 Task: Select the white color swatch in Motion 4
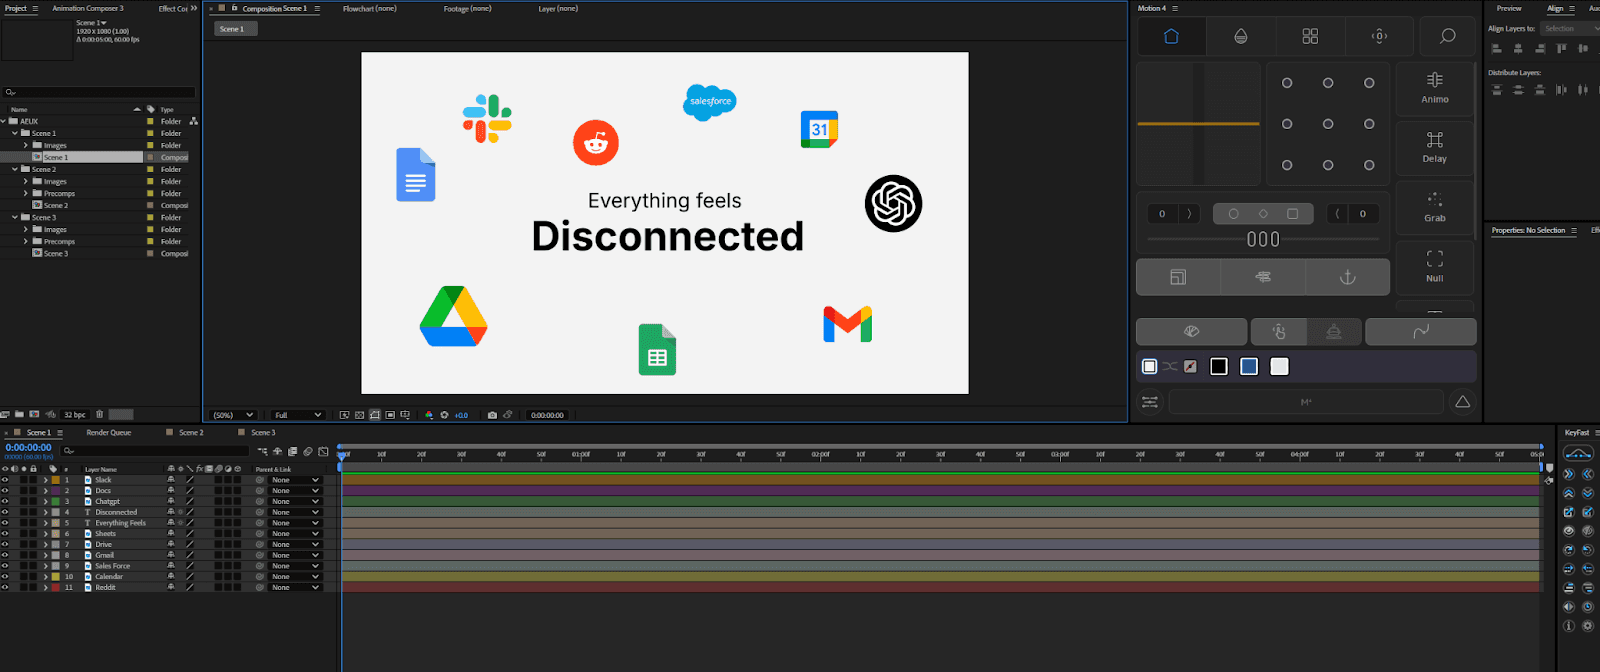1279,367
